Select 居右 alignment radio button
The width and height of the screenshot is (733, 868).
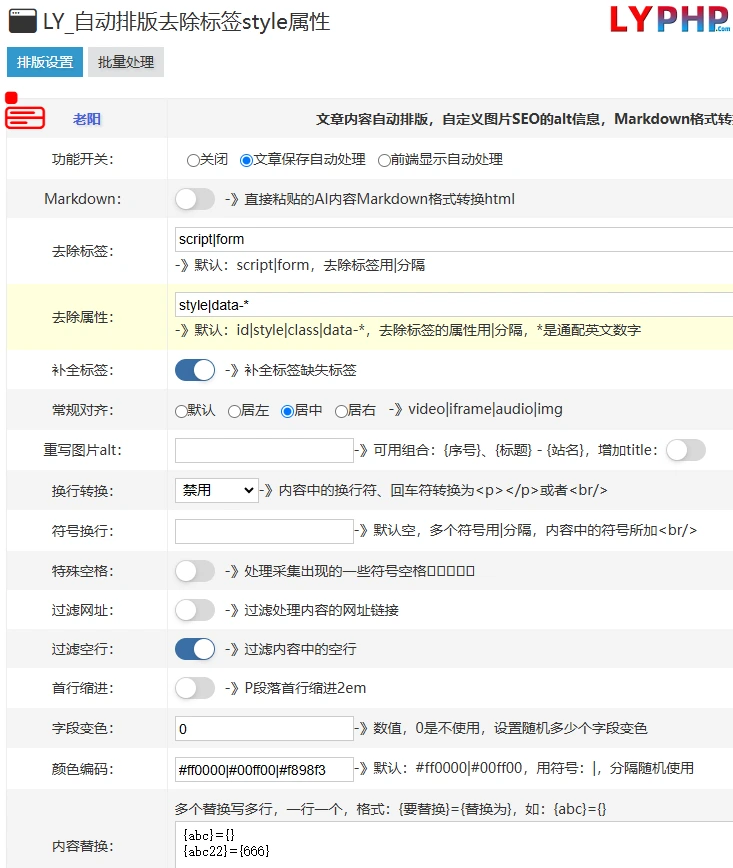341,411
